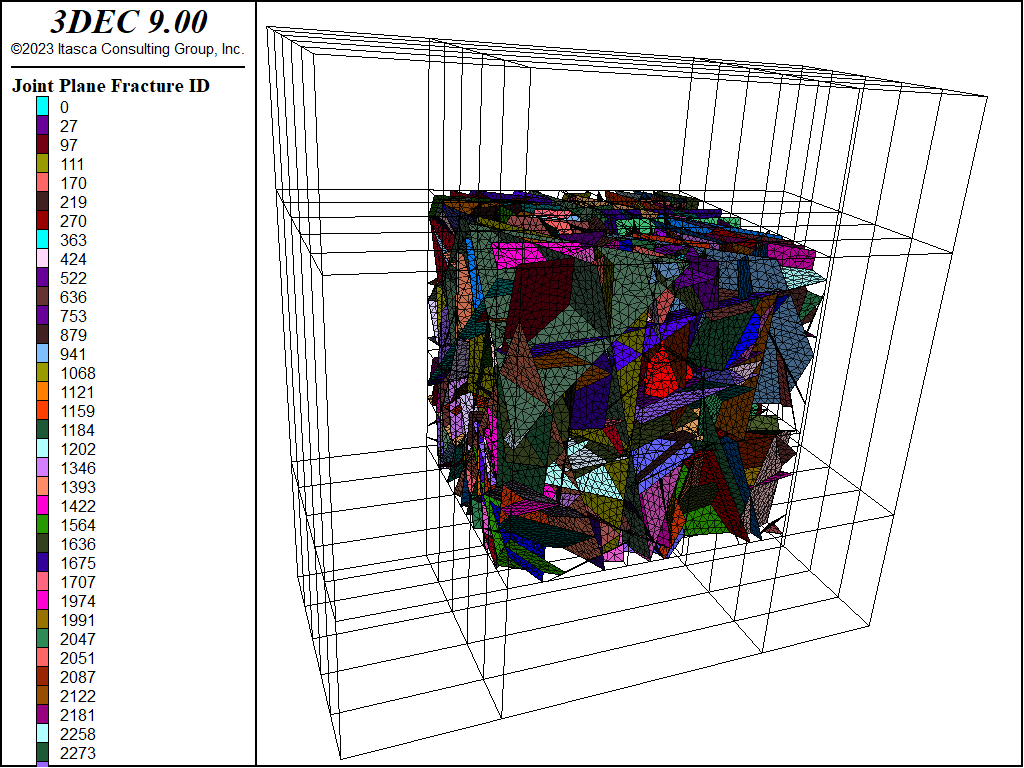Open the Itasca Consulting Group copyright line

point(127,49)
